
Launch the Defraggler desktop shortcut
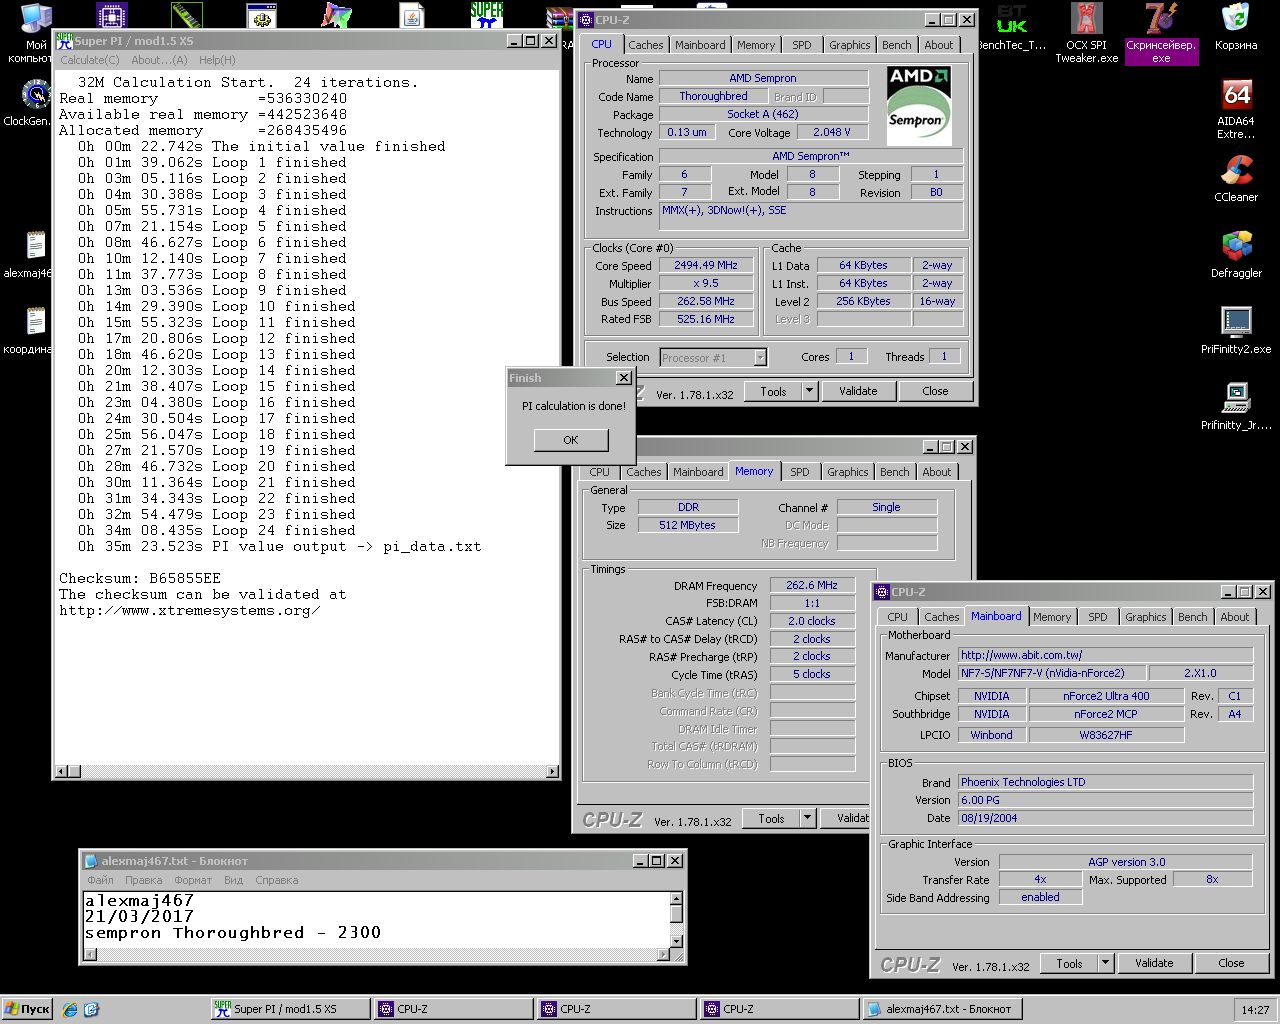(x=1236, y=255)
